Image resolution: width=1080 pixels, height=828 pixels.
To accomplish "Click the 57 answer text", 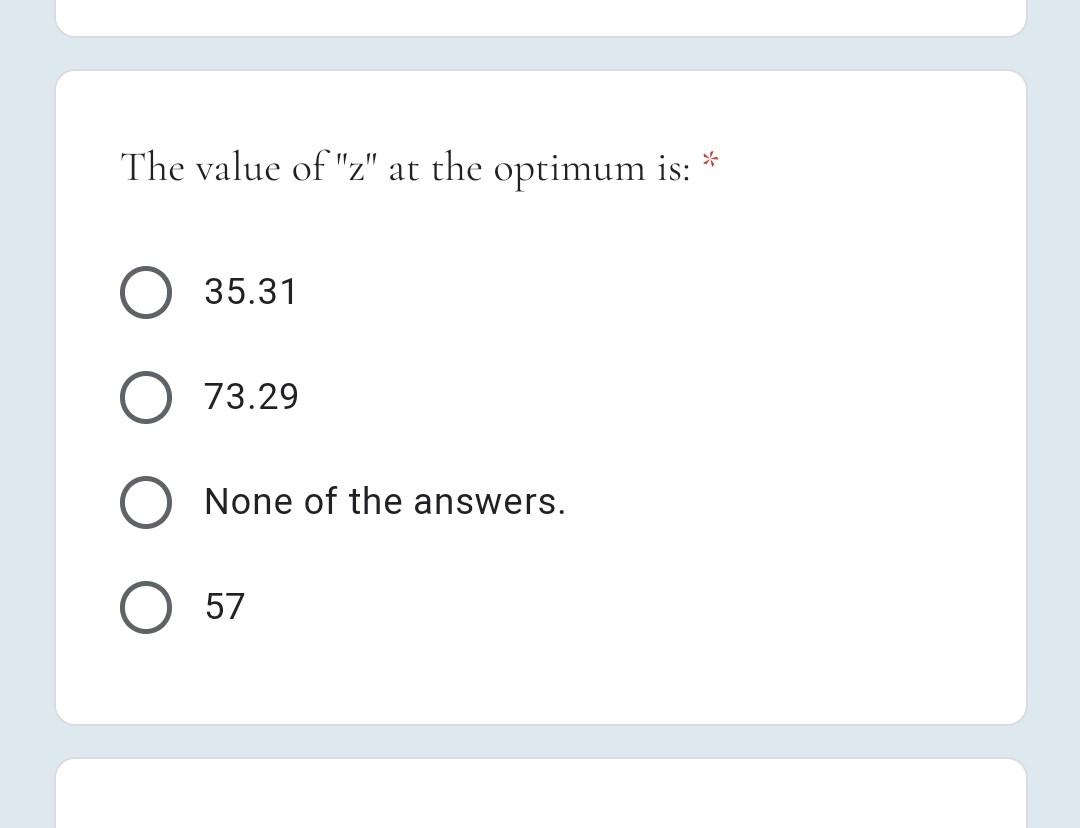I will point(224,607).
